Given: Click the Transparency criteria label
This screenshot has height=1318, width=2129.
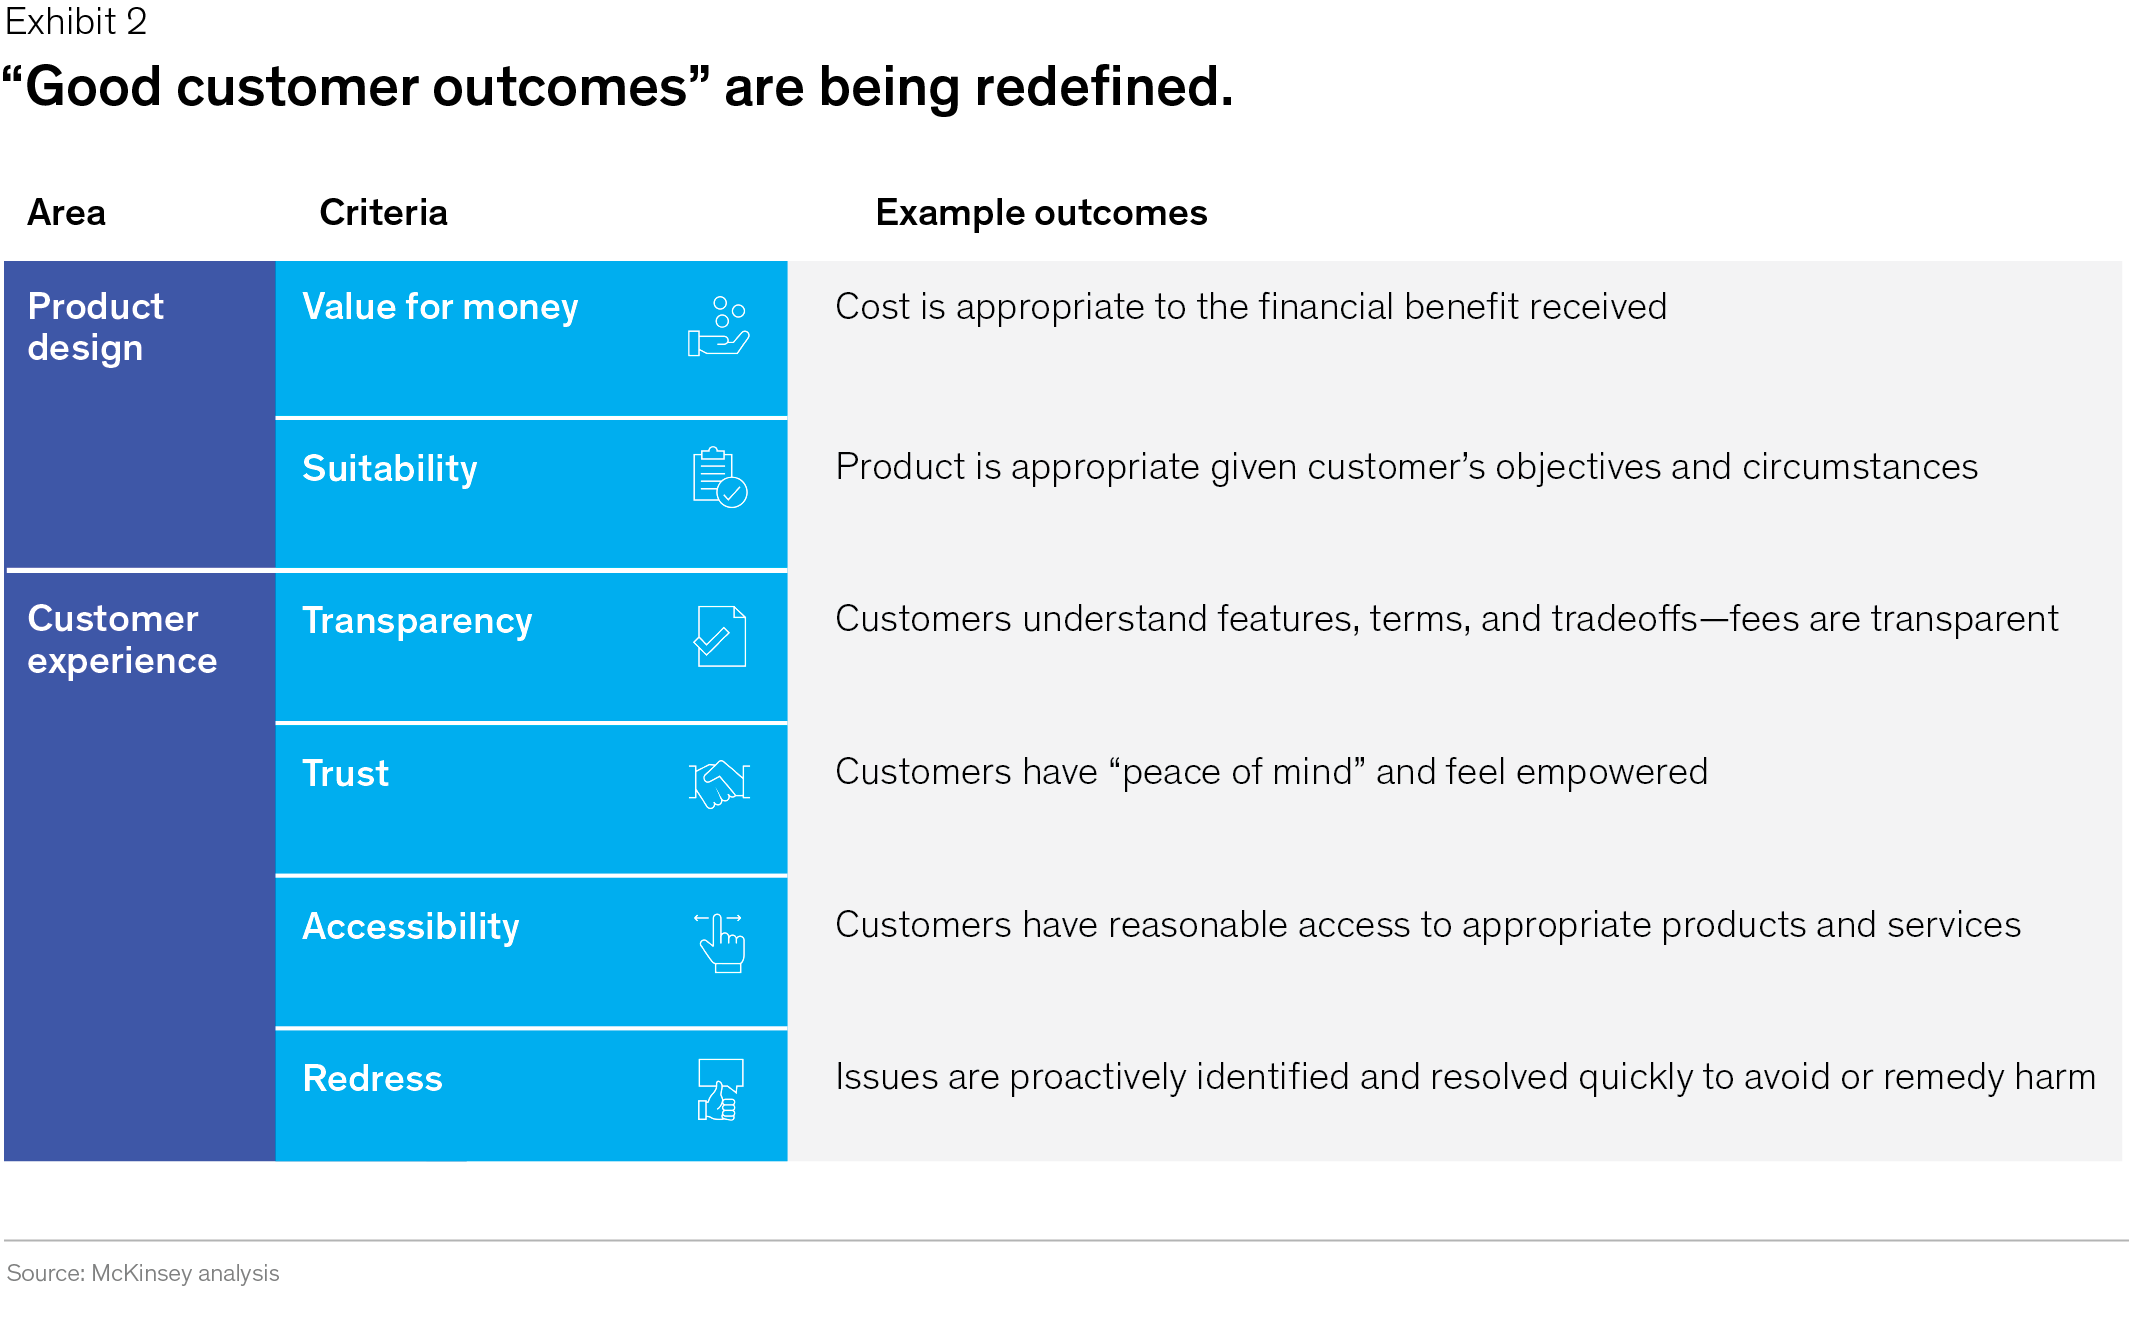Looking at the screenshot, I should (417, 621).
